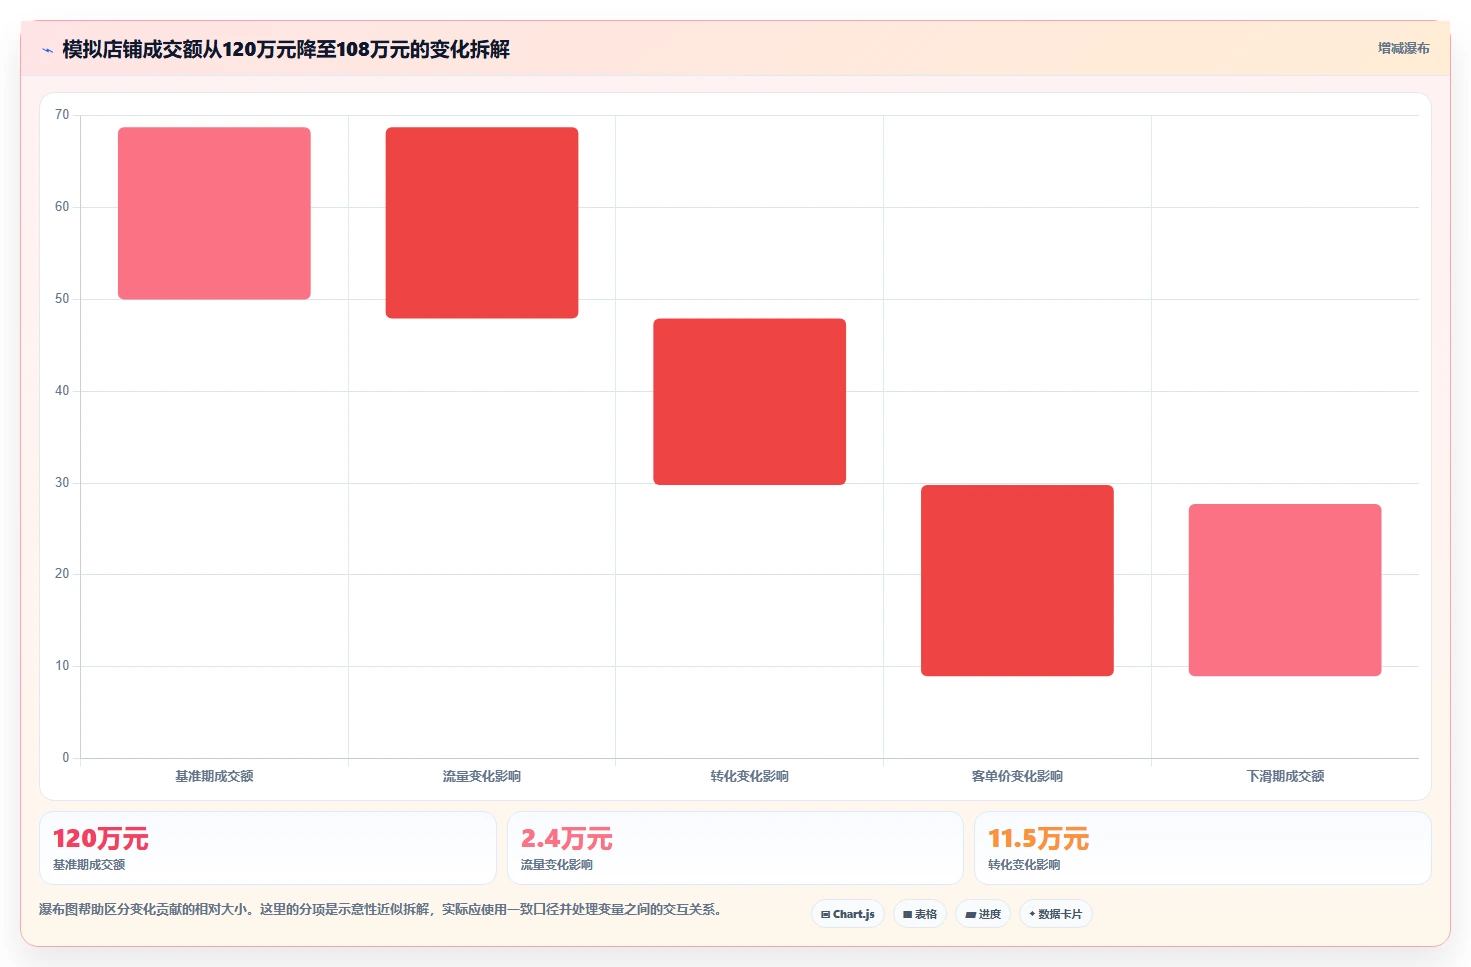Click the footnote text starting 瀑布图帮助区分

coord(380,909)
